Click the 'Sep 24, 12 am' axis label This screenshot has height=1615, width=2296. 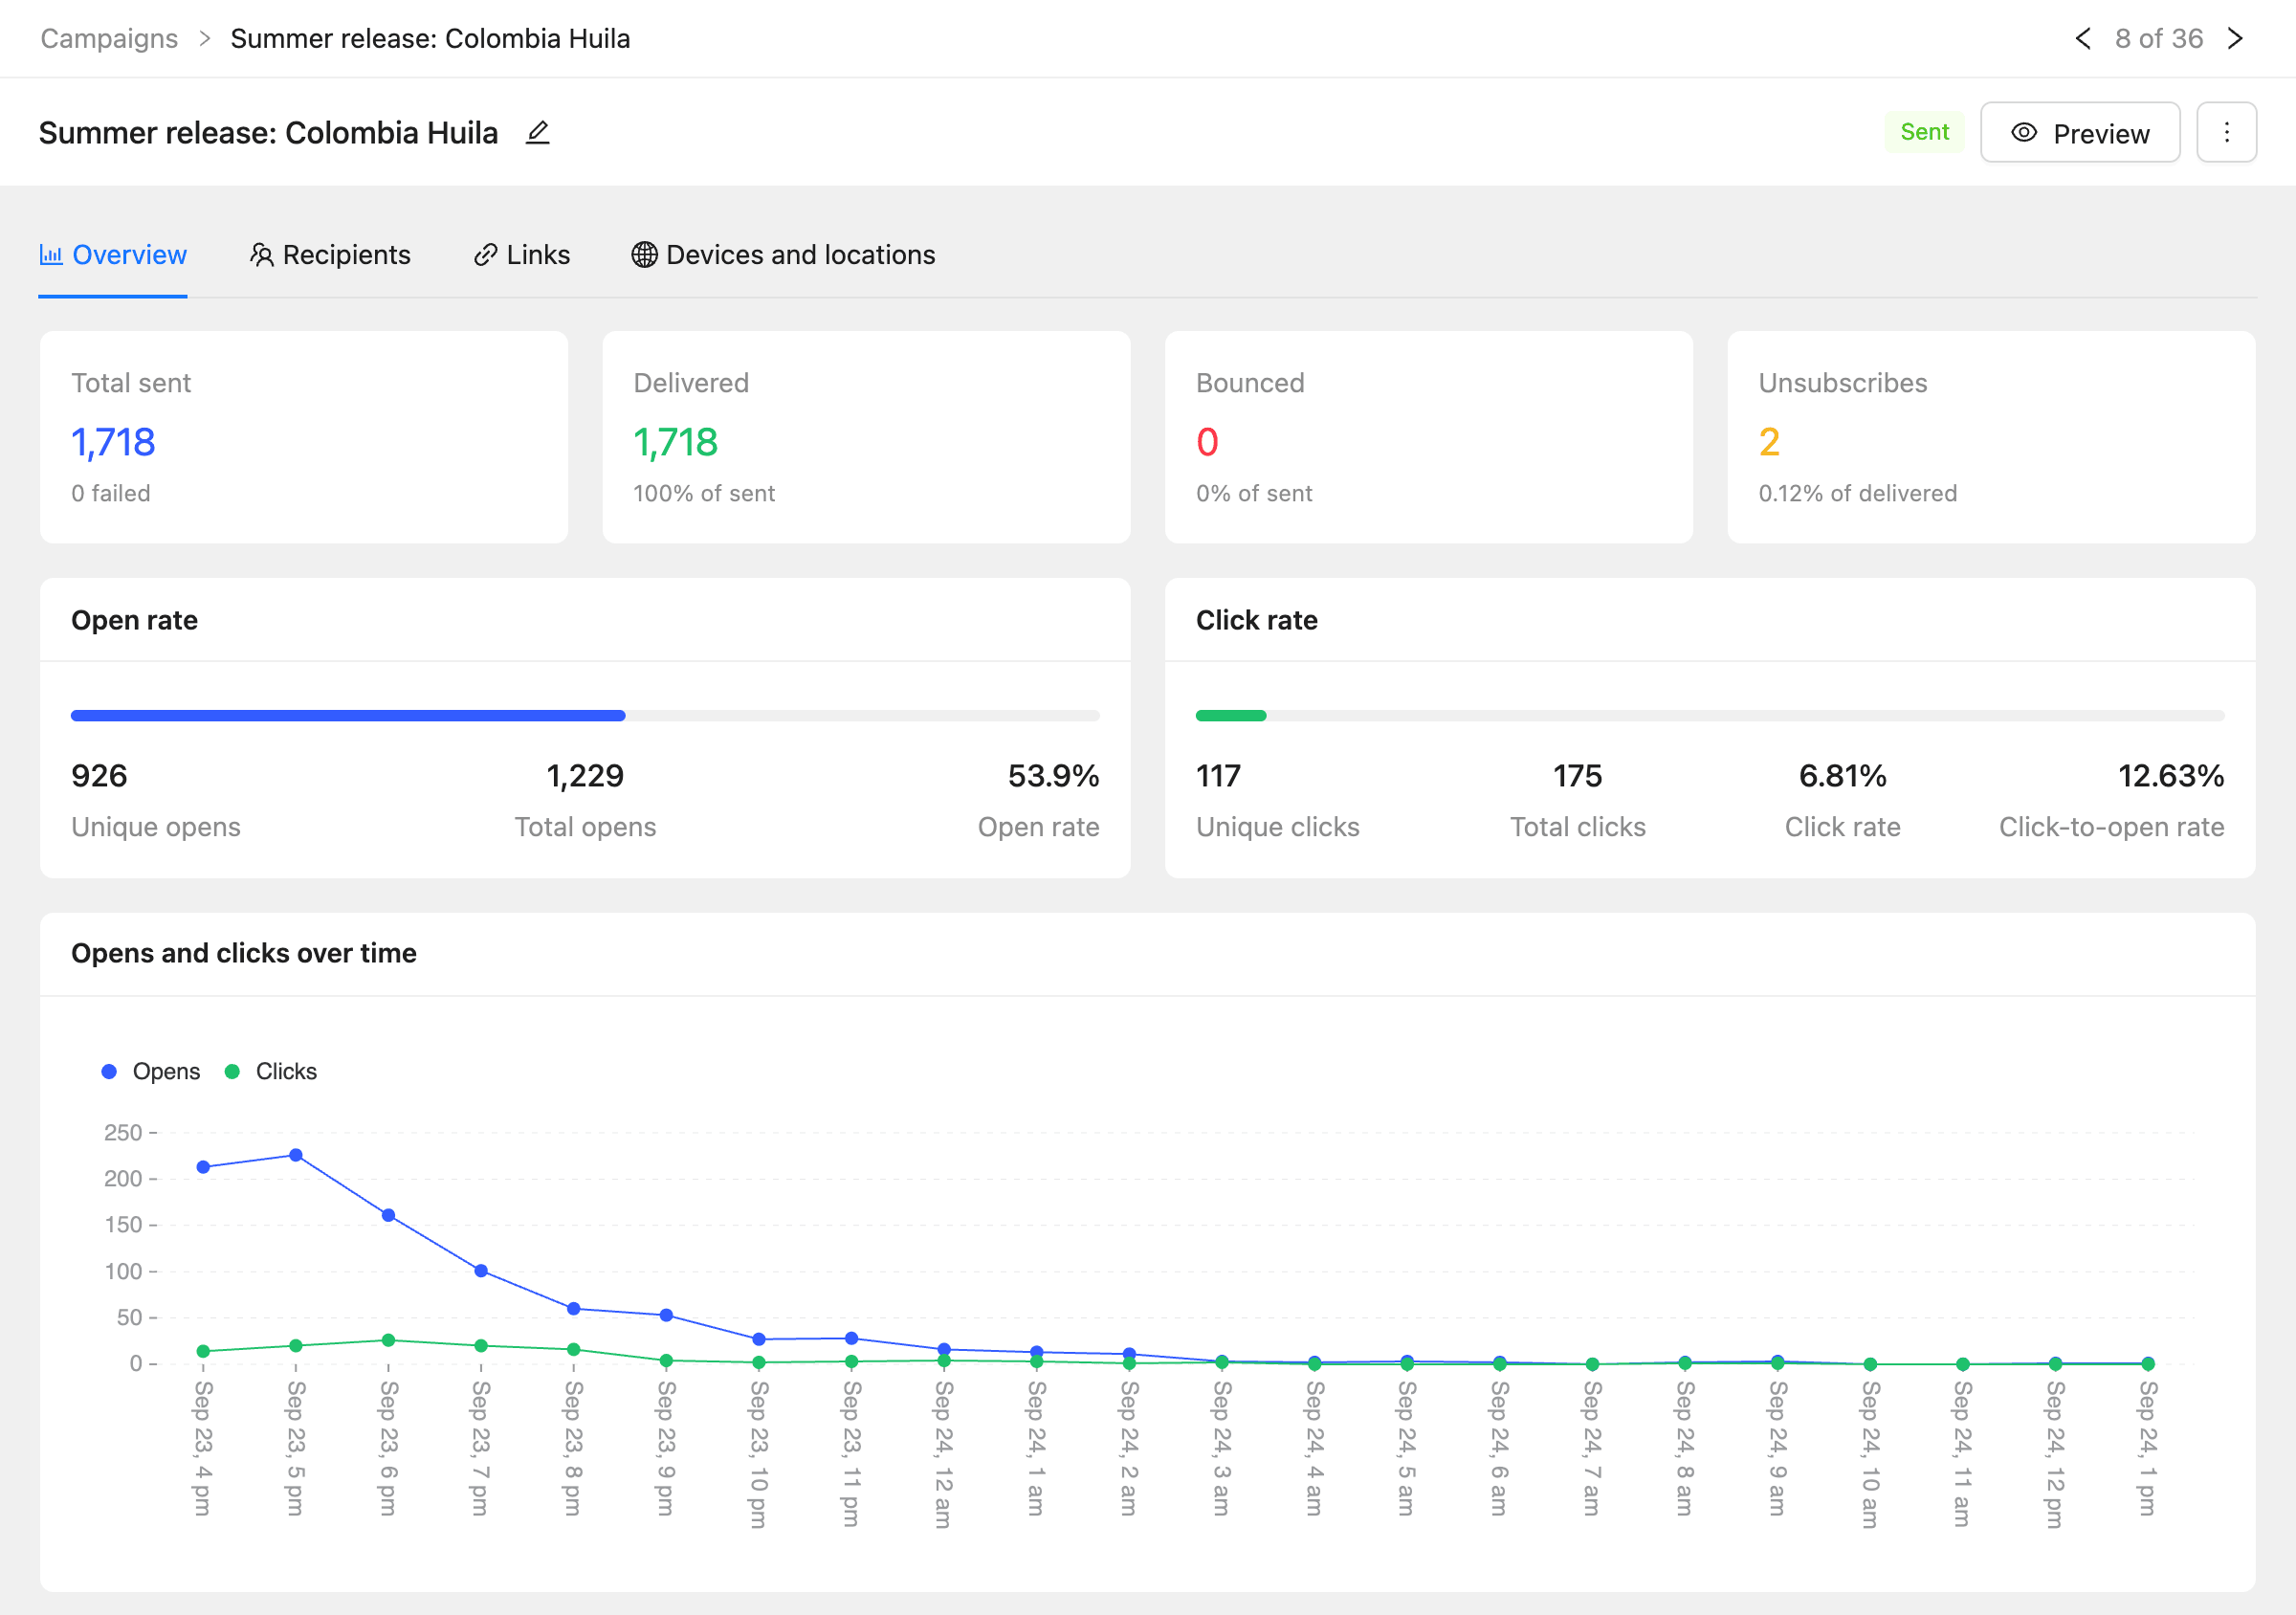tap(943, 1454)
